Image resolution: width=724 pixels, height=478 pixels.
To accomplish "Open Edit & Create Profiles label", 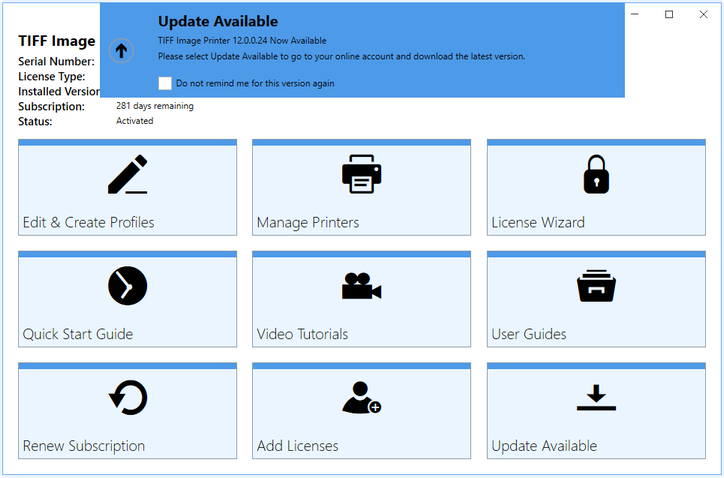I will click(88, 223).
